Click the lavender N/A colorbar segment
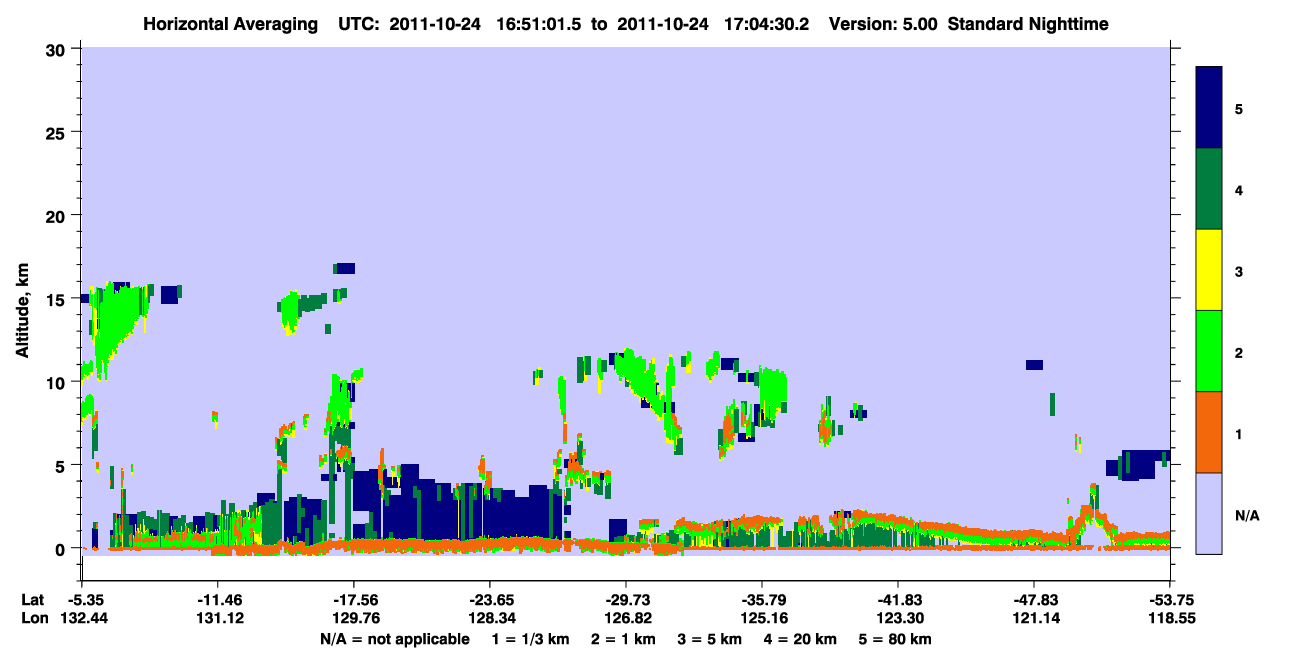 click(x=1209, y=513)
